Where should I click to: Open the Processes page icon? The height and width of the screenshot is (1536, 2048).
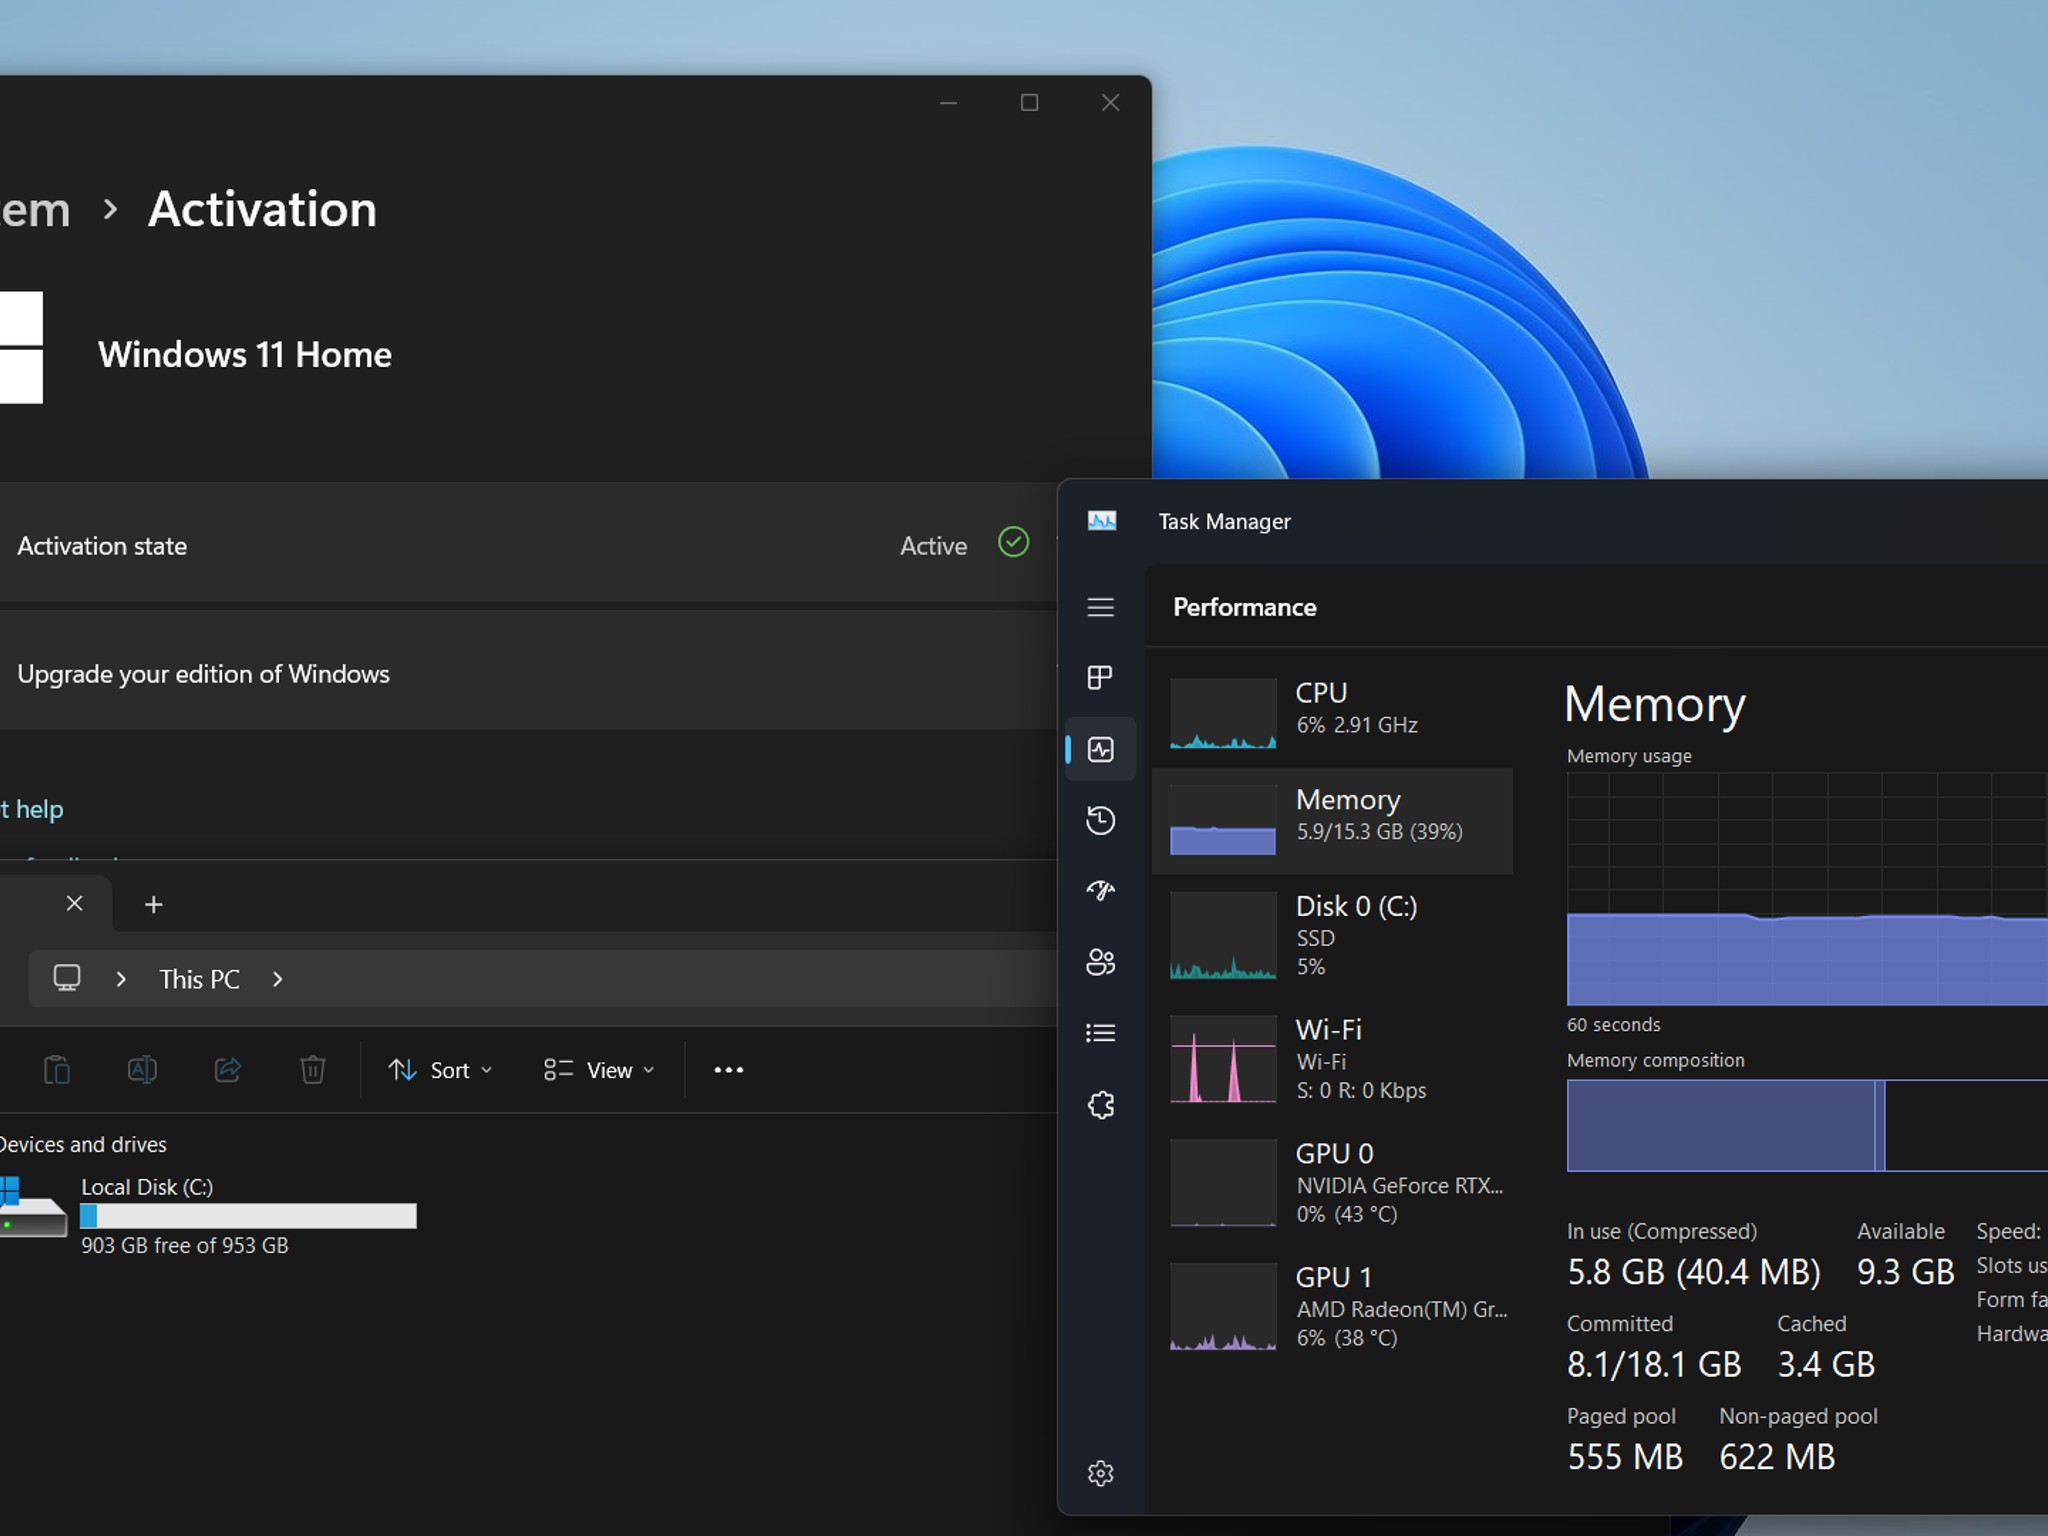(x=1100, y=678)
